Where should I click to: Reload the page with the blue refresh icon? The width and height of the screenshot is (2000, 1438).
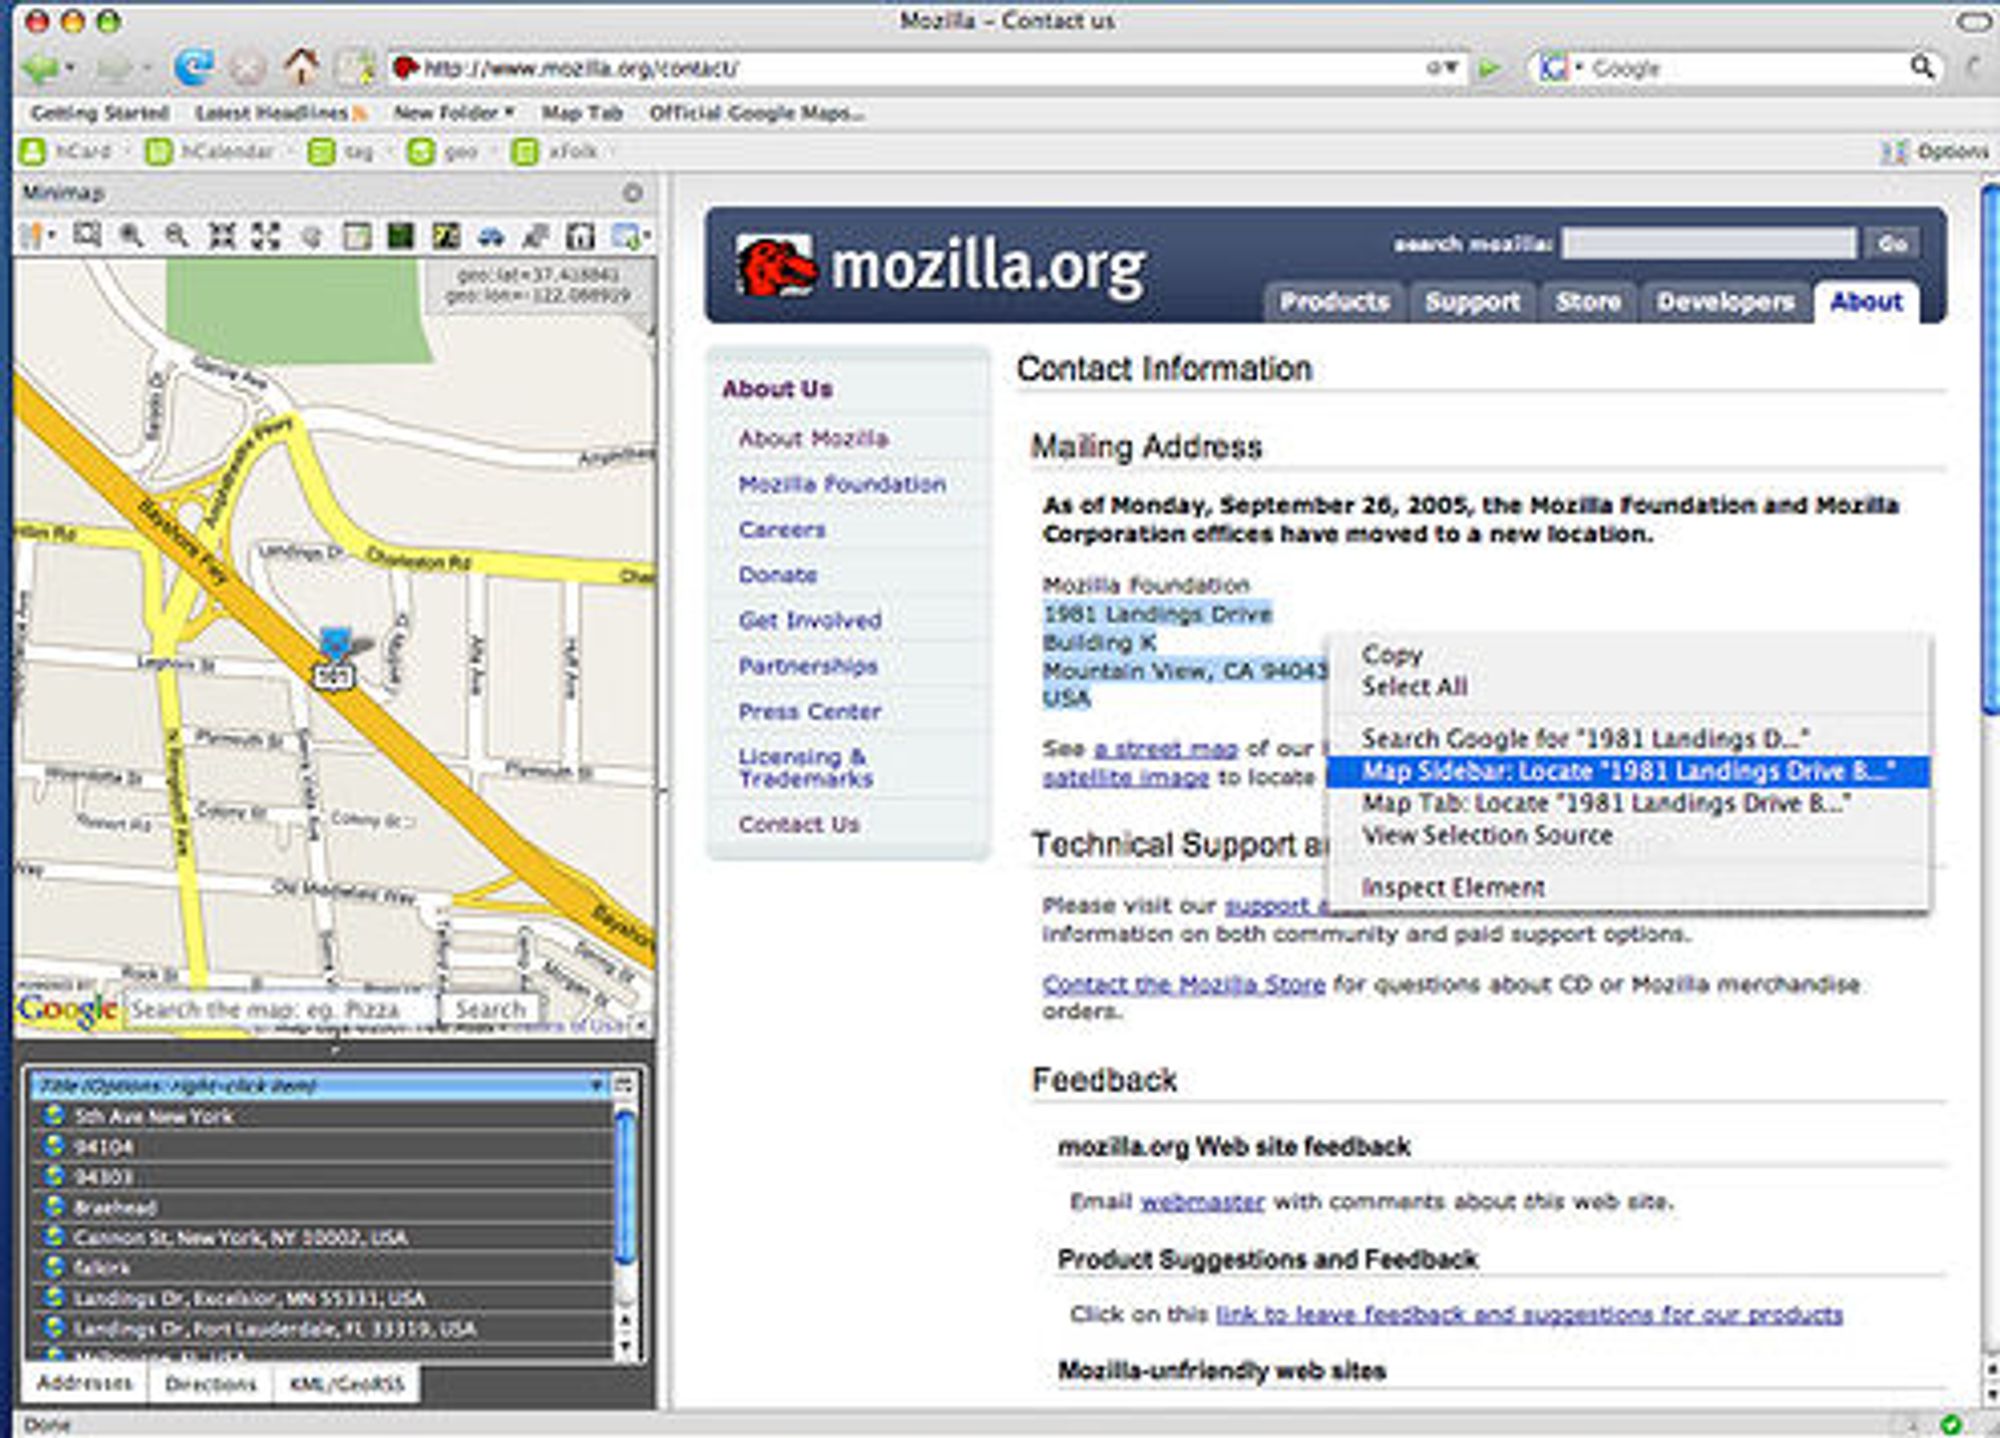pos(193,67)
